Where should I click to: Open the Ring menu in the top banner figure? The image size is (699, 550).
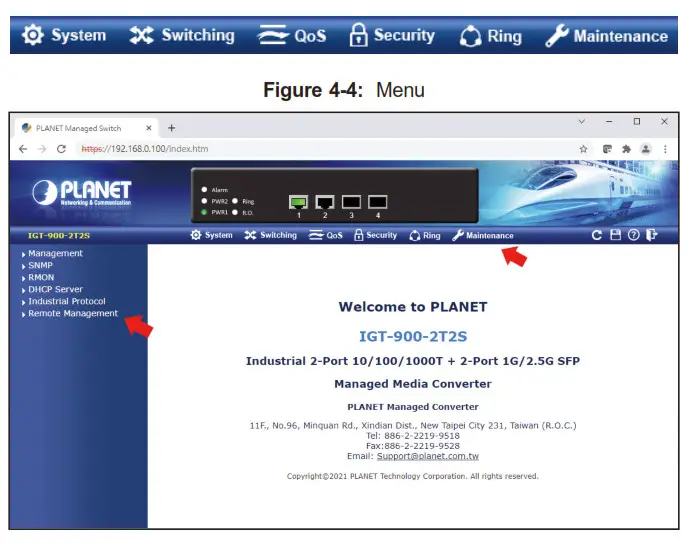[x=490, y=36]
